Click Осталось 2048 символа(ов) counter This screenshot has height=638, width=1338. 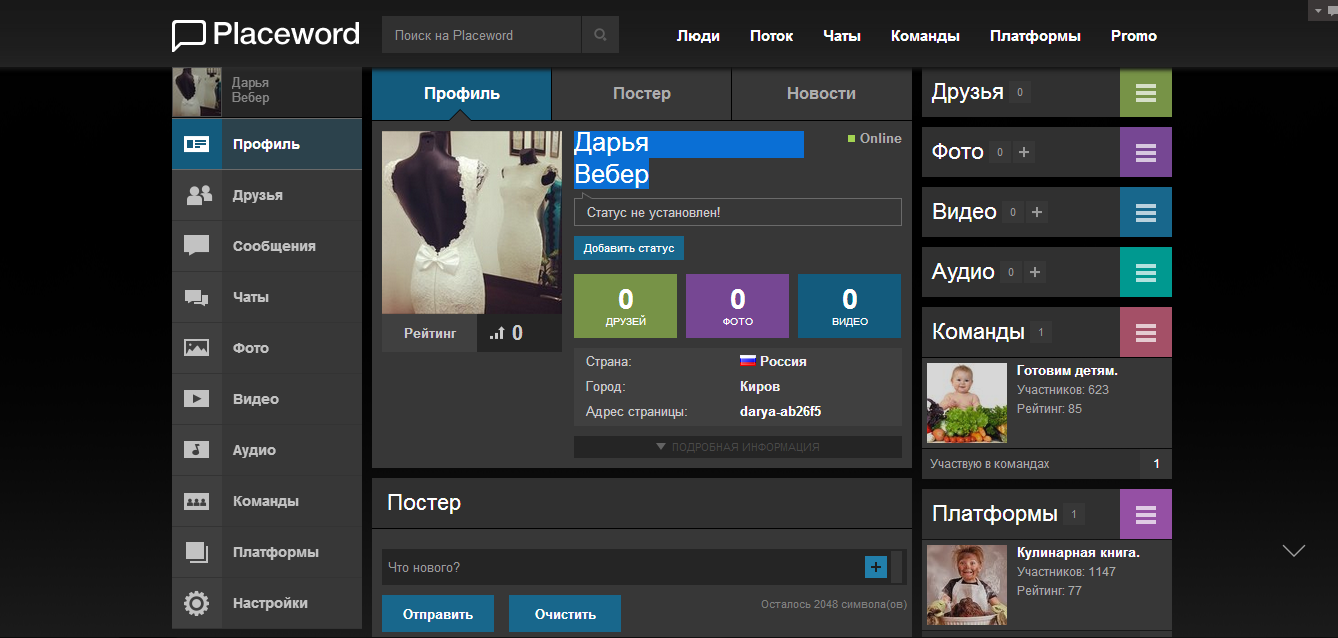click(x=834, y=604)
